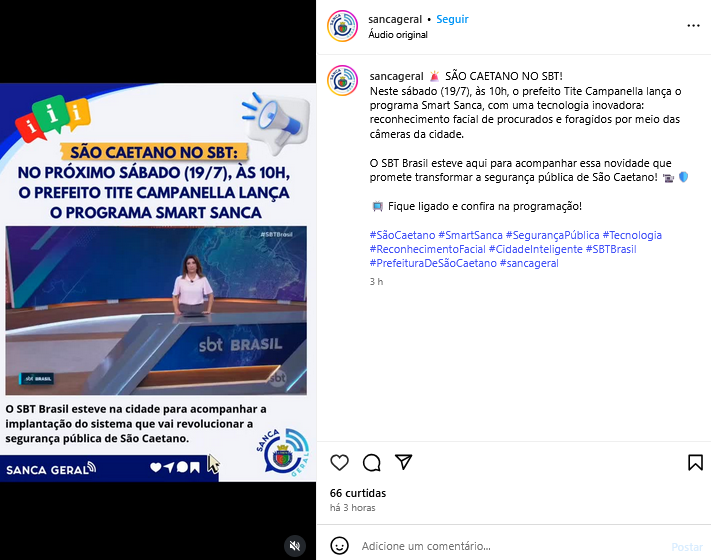
Task: Save post using bookmark icon
Action: [x=695, y=463]
